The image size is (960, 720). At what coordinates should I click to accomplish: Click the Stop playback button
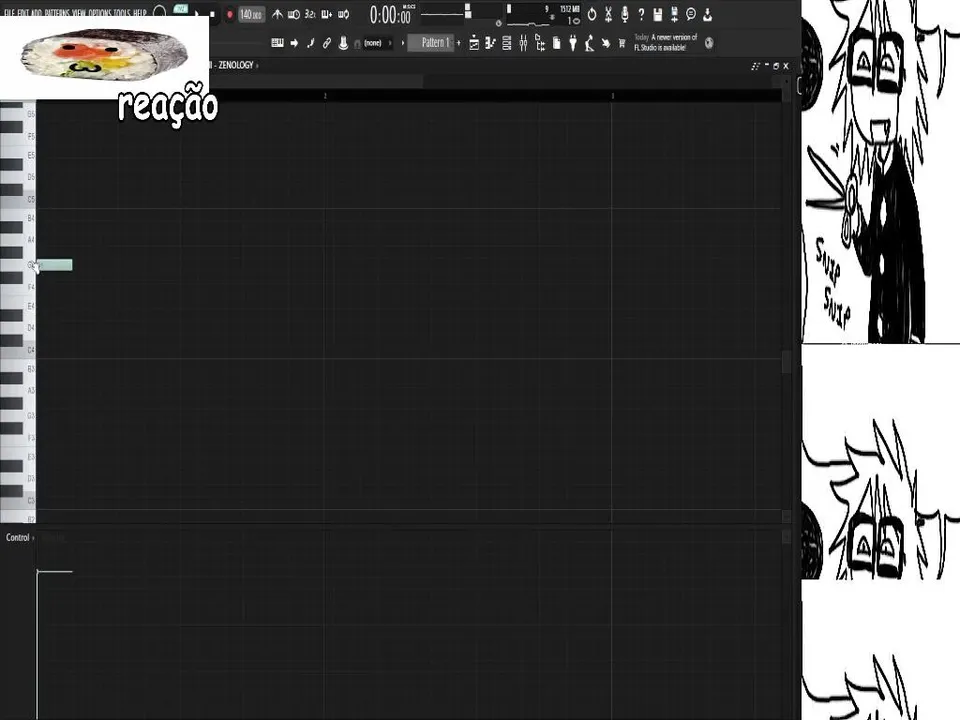(212, 13)
